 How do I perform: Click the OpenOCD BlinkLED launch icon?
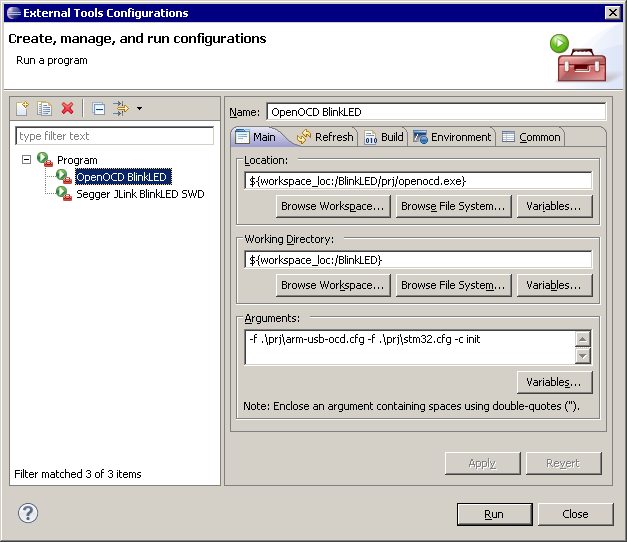(64, 176)
